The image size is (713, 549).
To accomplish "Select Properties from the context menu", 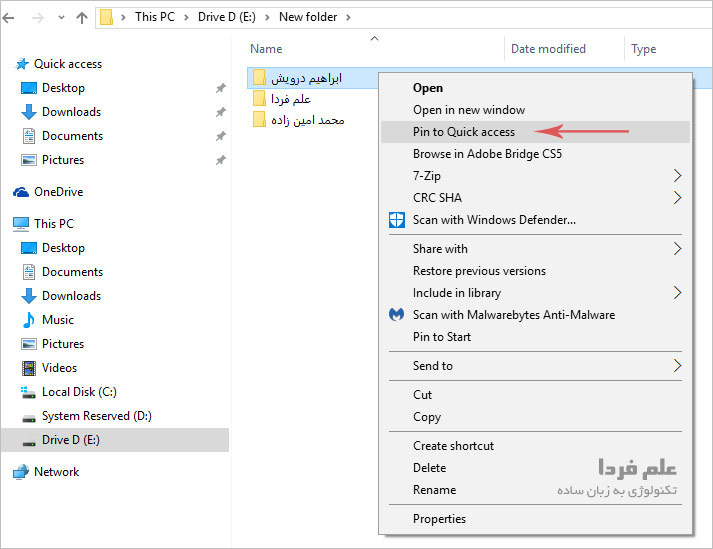I will [x=439, y=519].
